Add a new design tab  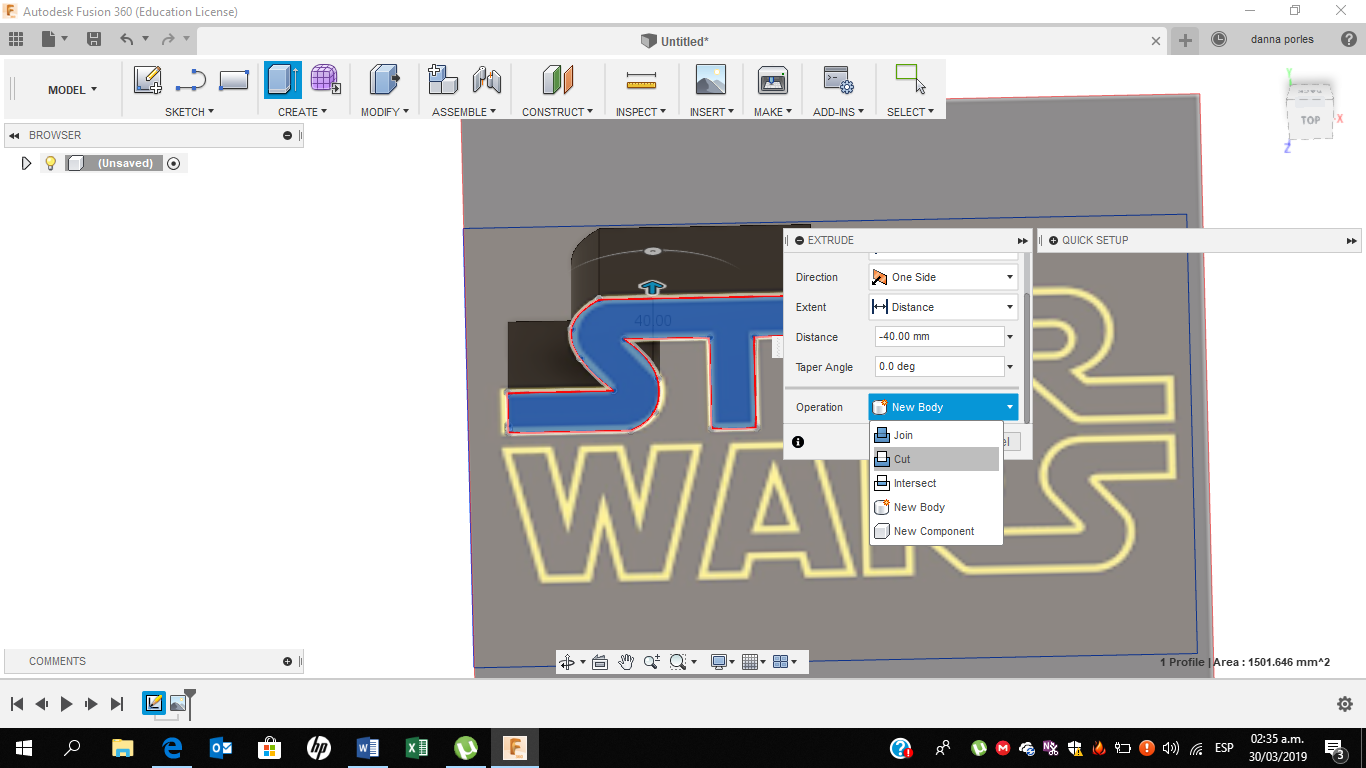point(1185,40)
